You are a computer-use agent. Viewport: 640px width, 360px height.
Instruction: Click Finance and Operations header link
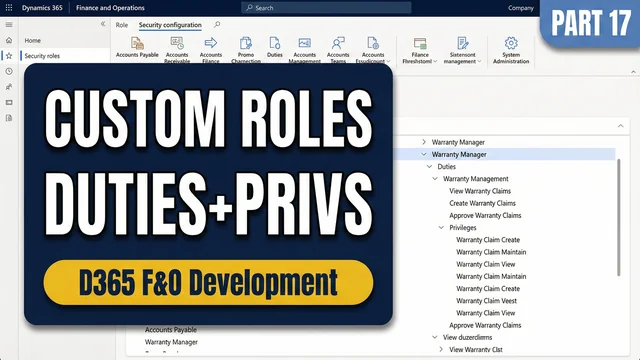(110, 8)
